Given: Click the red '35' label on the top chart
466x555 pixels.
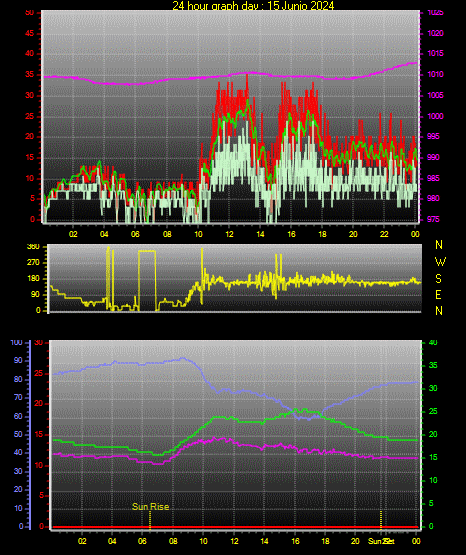Looking at the screenshot, I should point(30,75).
